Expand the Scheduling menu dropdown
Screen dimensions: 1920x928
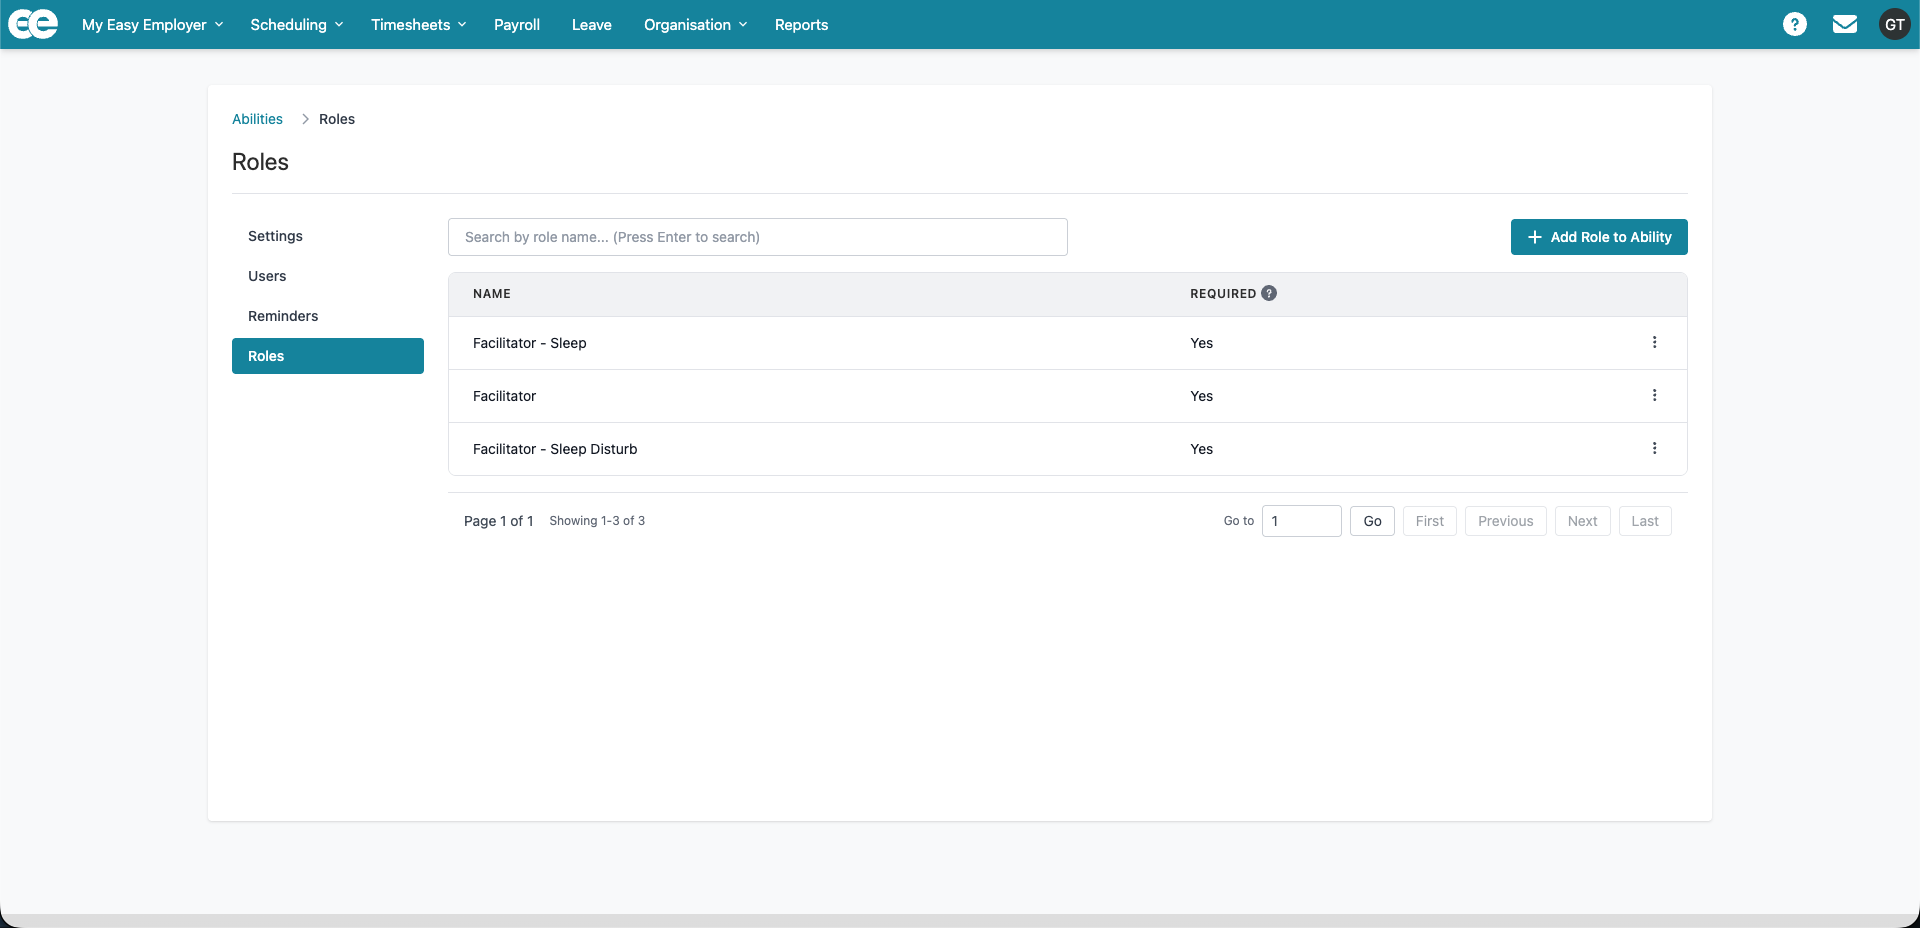click(297, 24)
